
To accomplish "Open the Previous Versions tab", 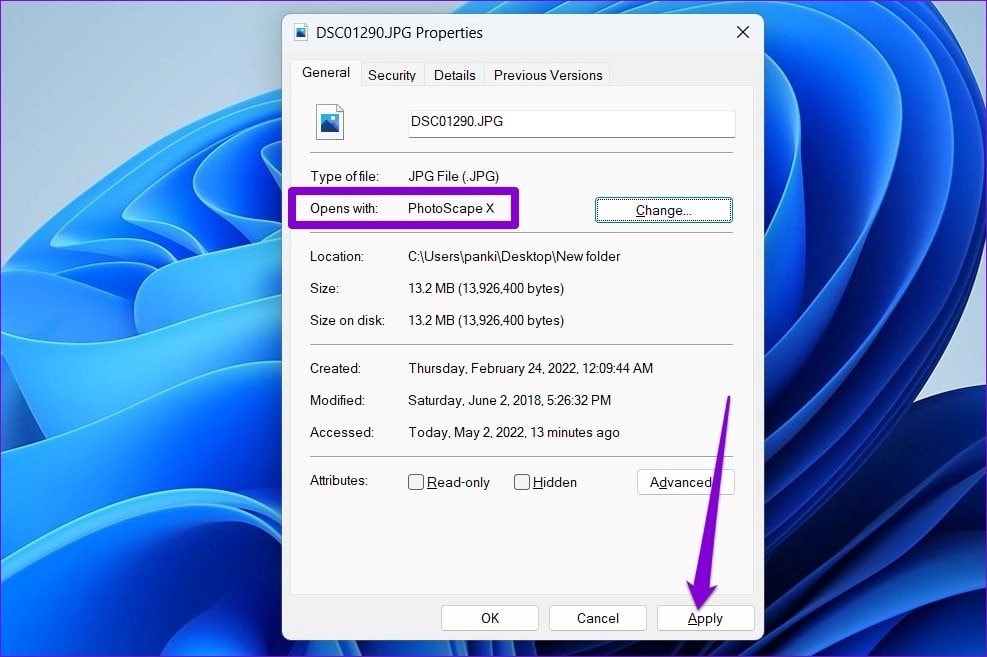I will tap(548, 75).
